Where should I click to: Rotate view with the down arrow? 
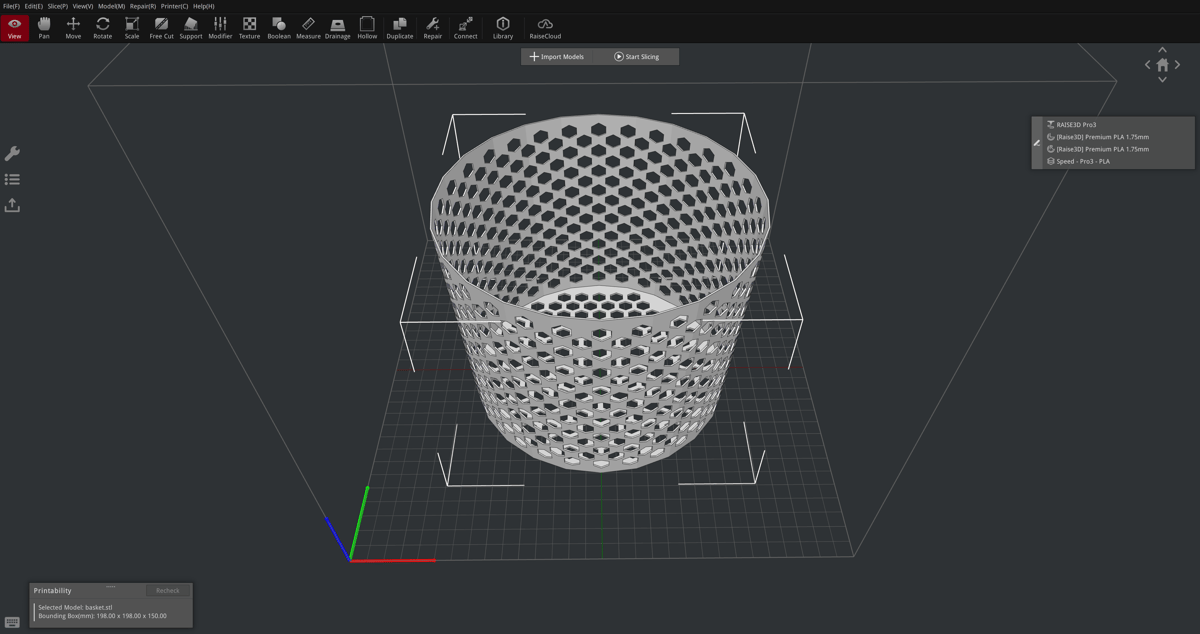(1162, 80)
